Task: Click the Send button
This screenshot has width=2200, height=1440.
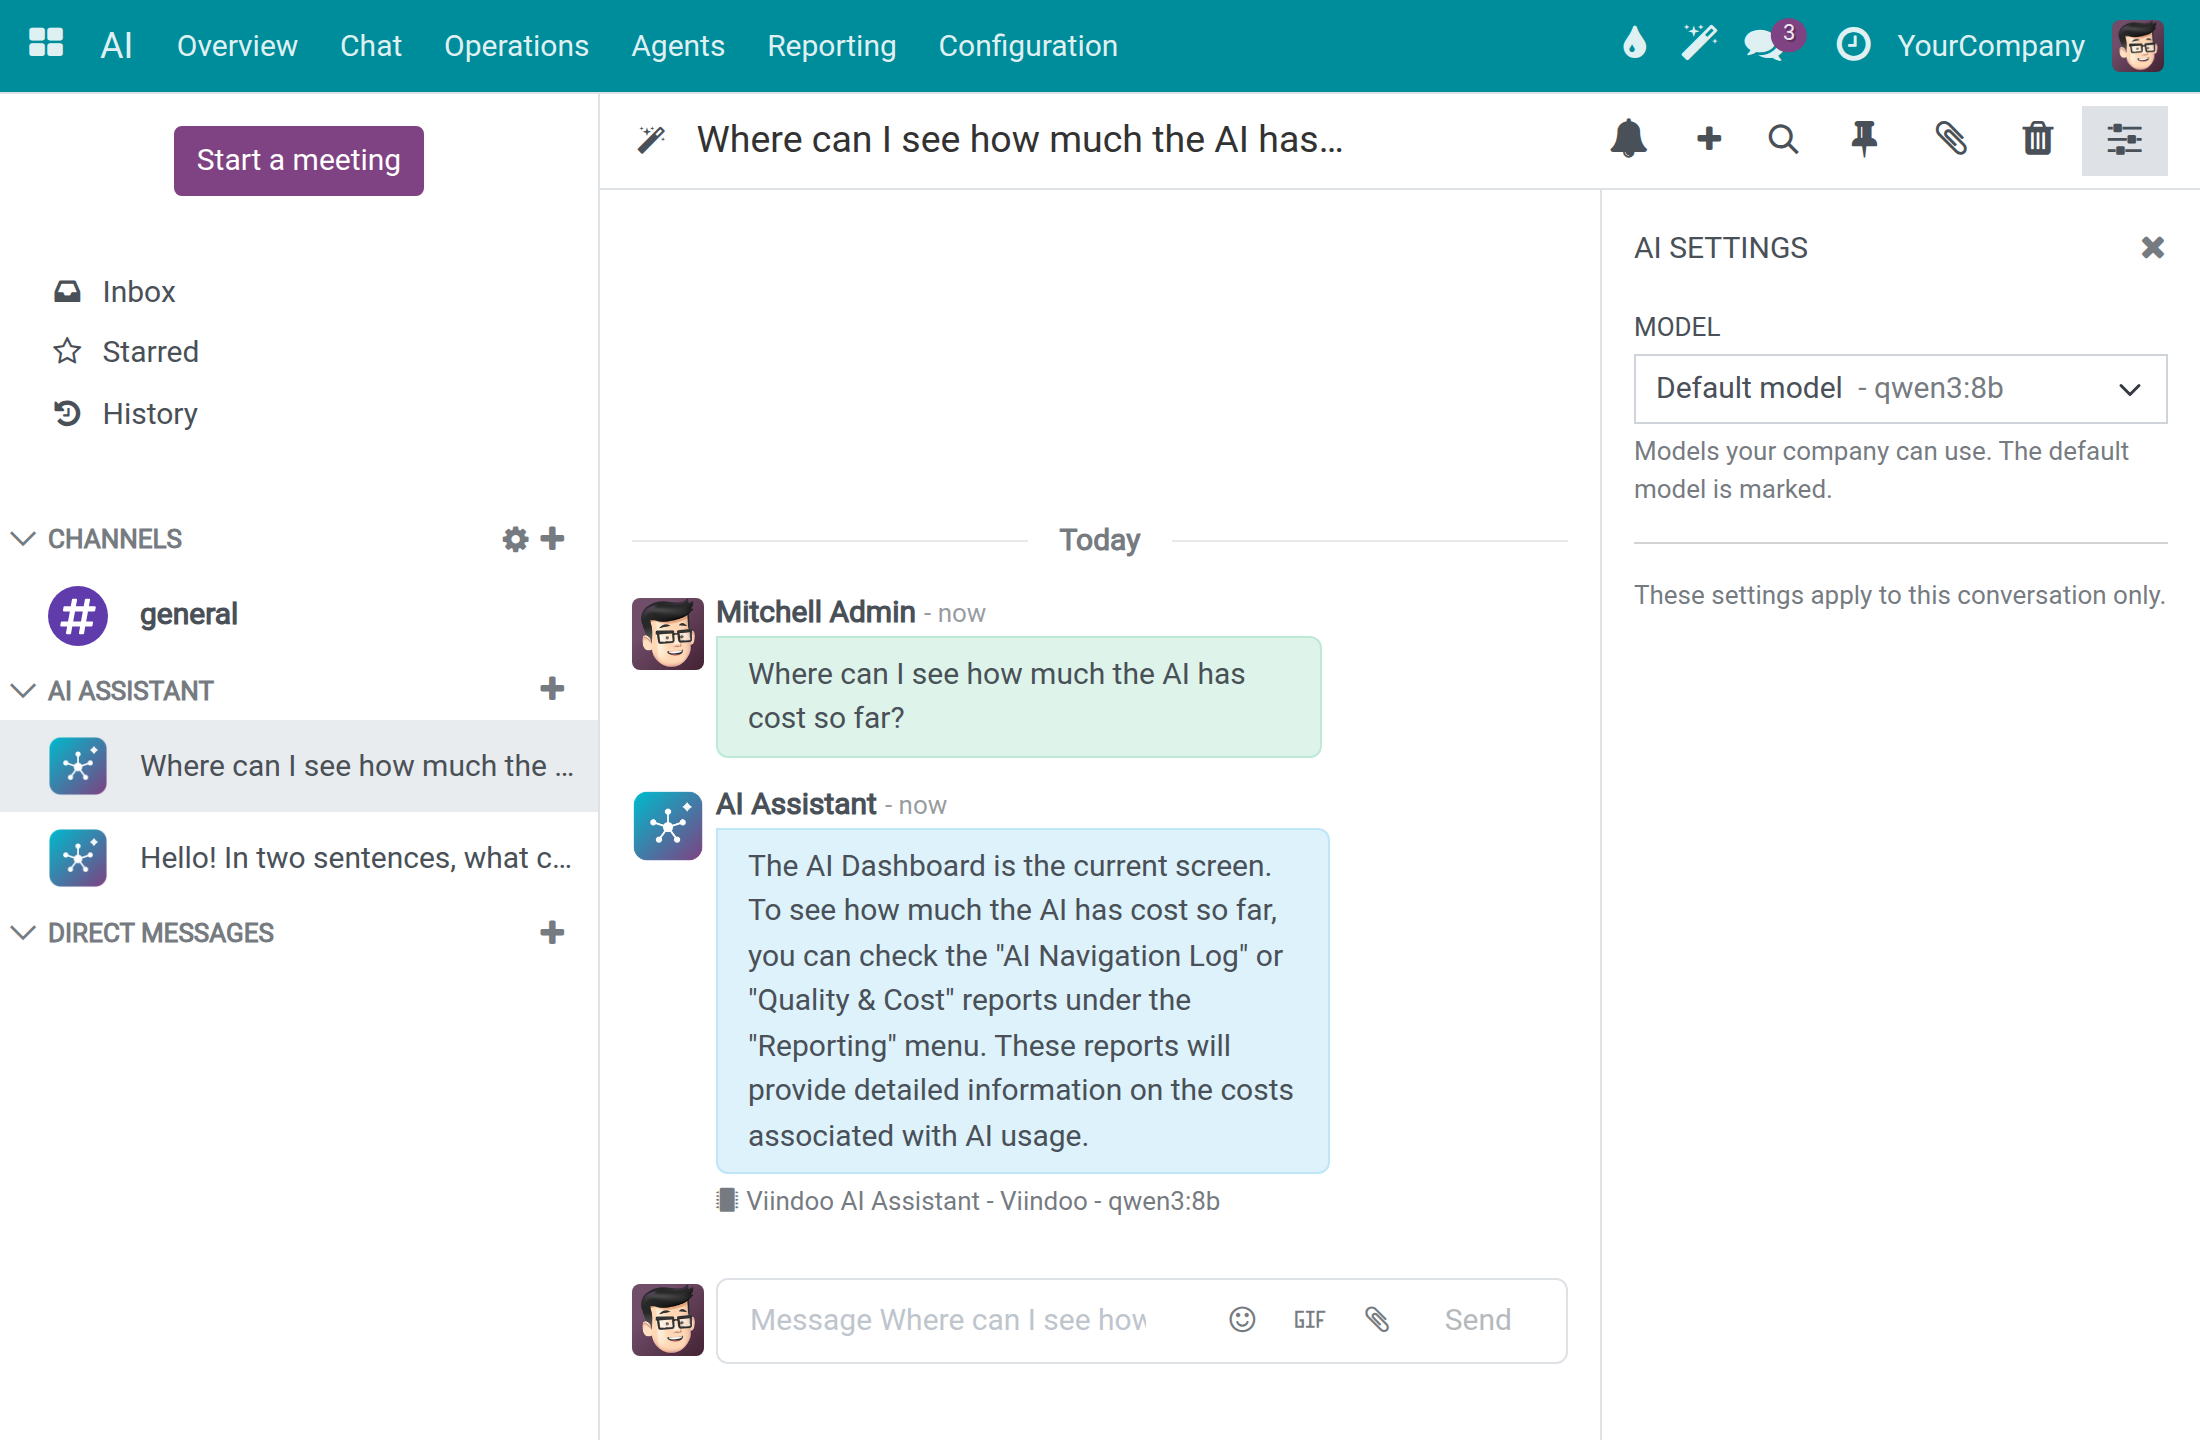Action: point(1477,1320)
